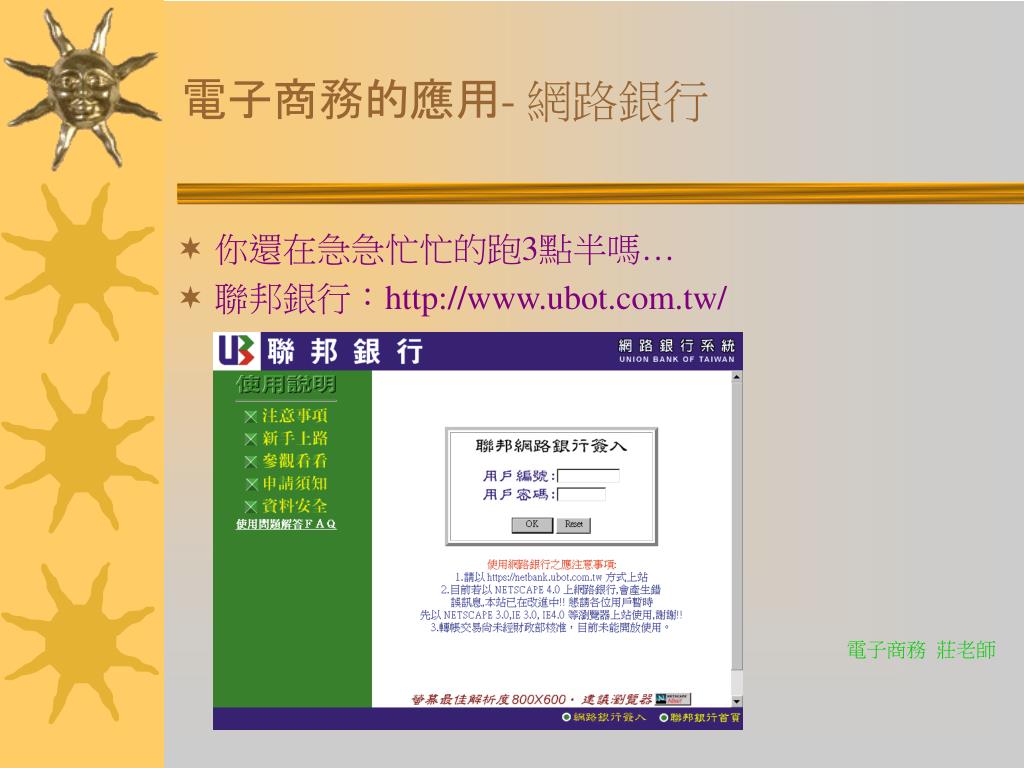The image size is (1024, 768).
Task: Click the Reset button
Action: point(573,524)
